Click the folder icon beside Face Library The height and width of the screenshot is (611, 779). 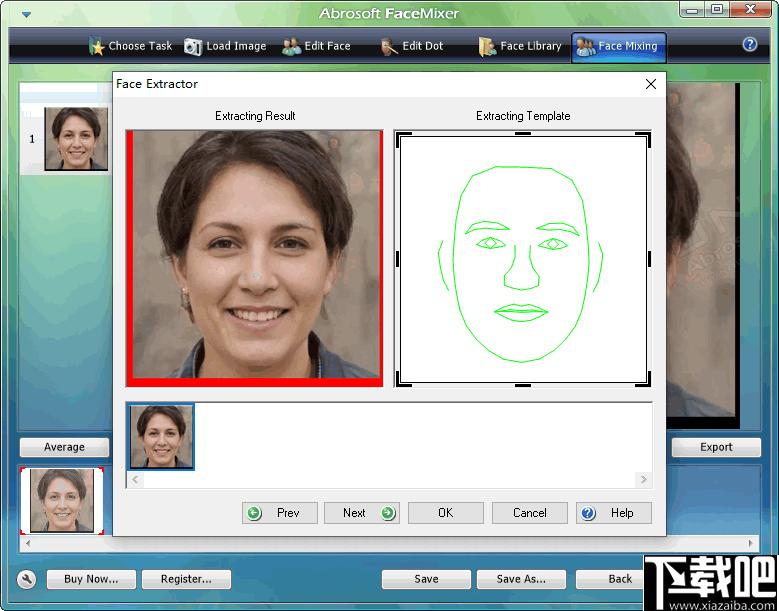pyautogui.click(x=487, y=46)
